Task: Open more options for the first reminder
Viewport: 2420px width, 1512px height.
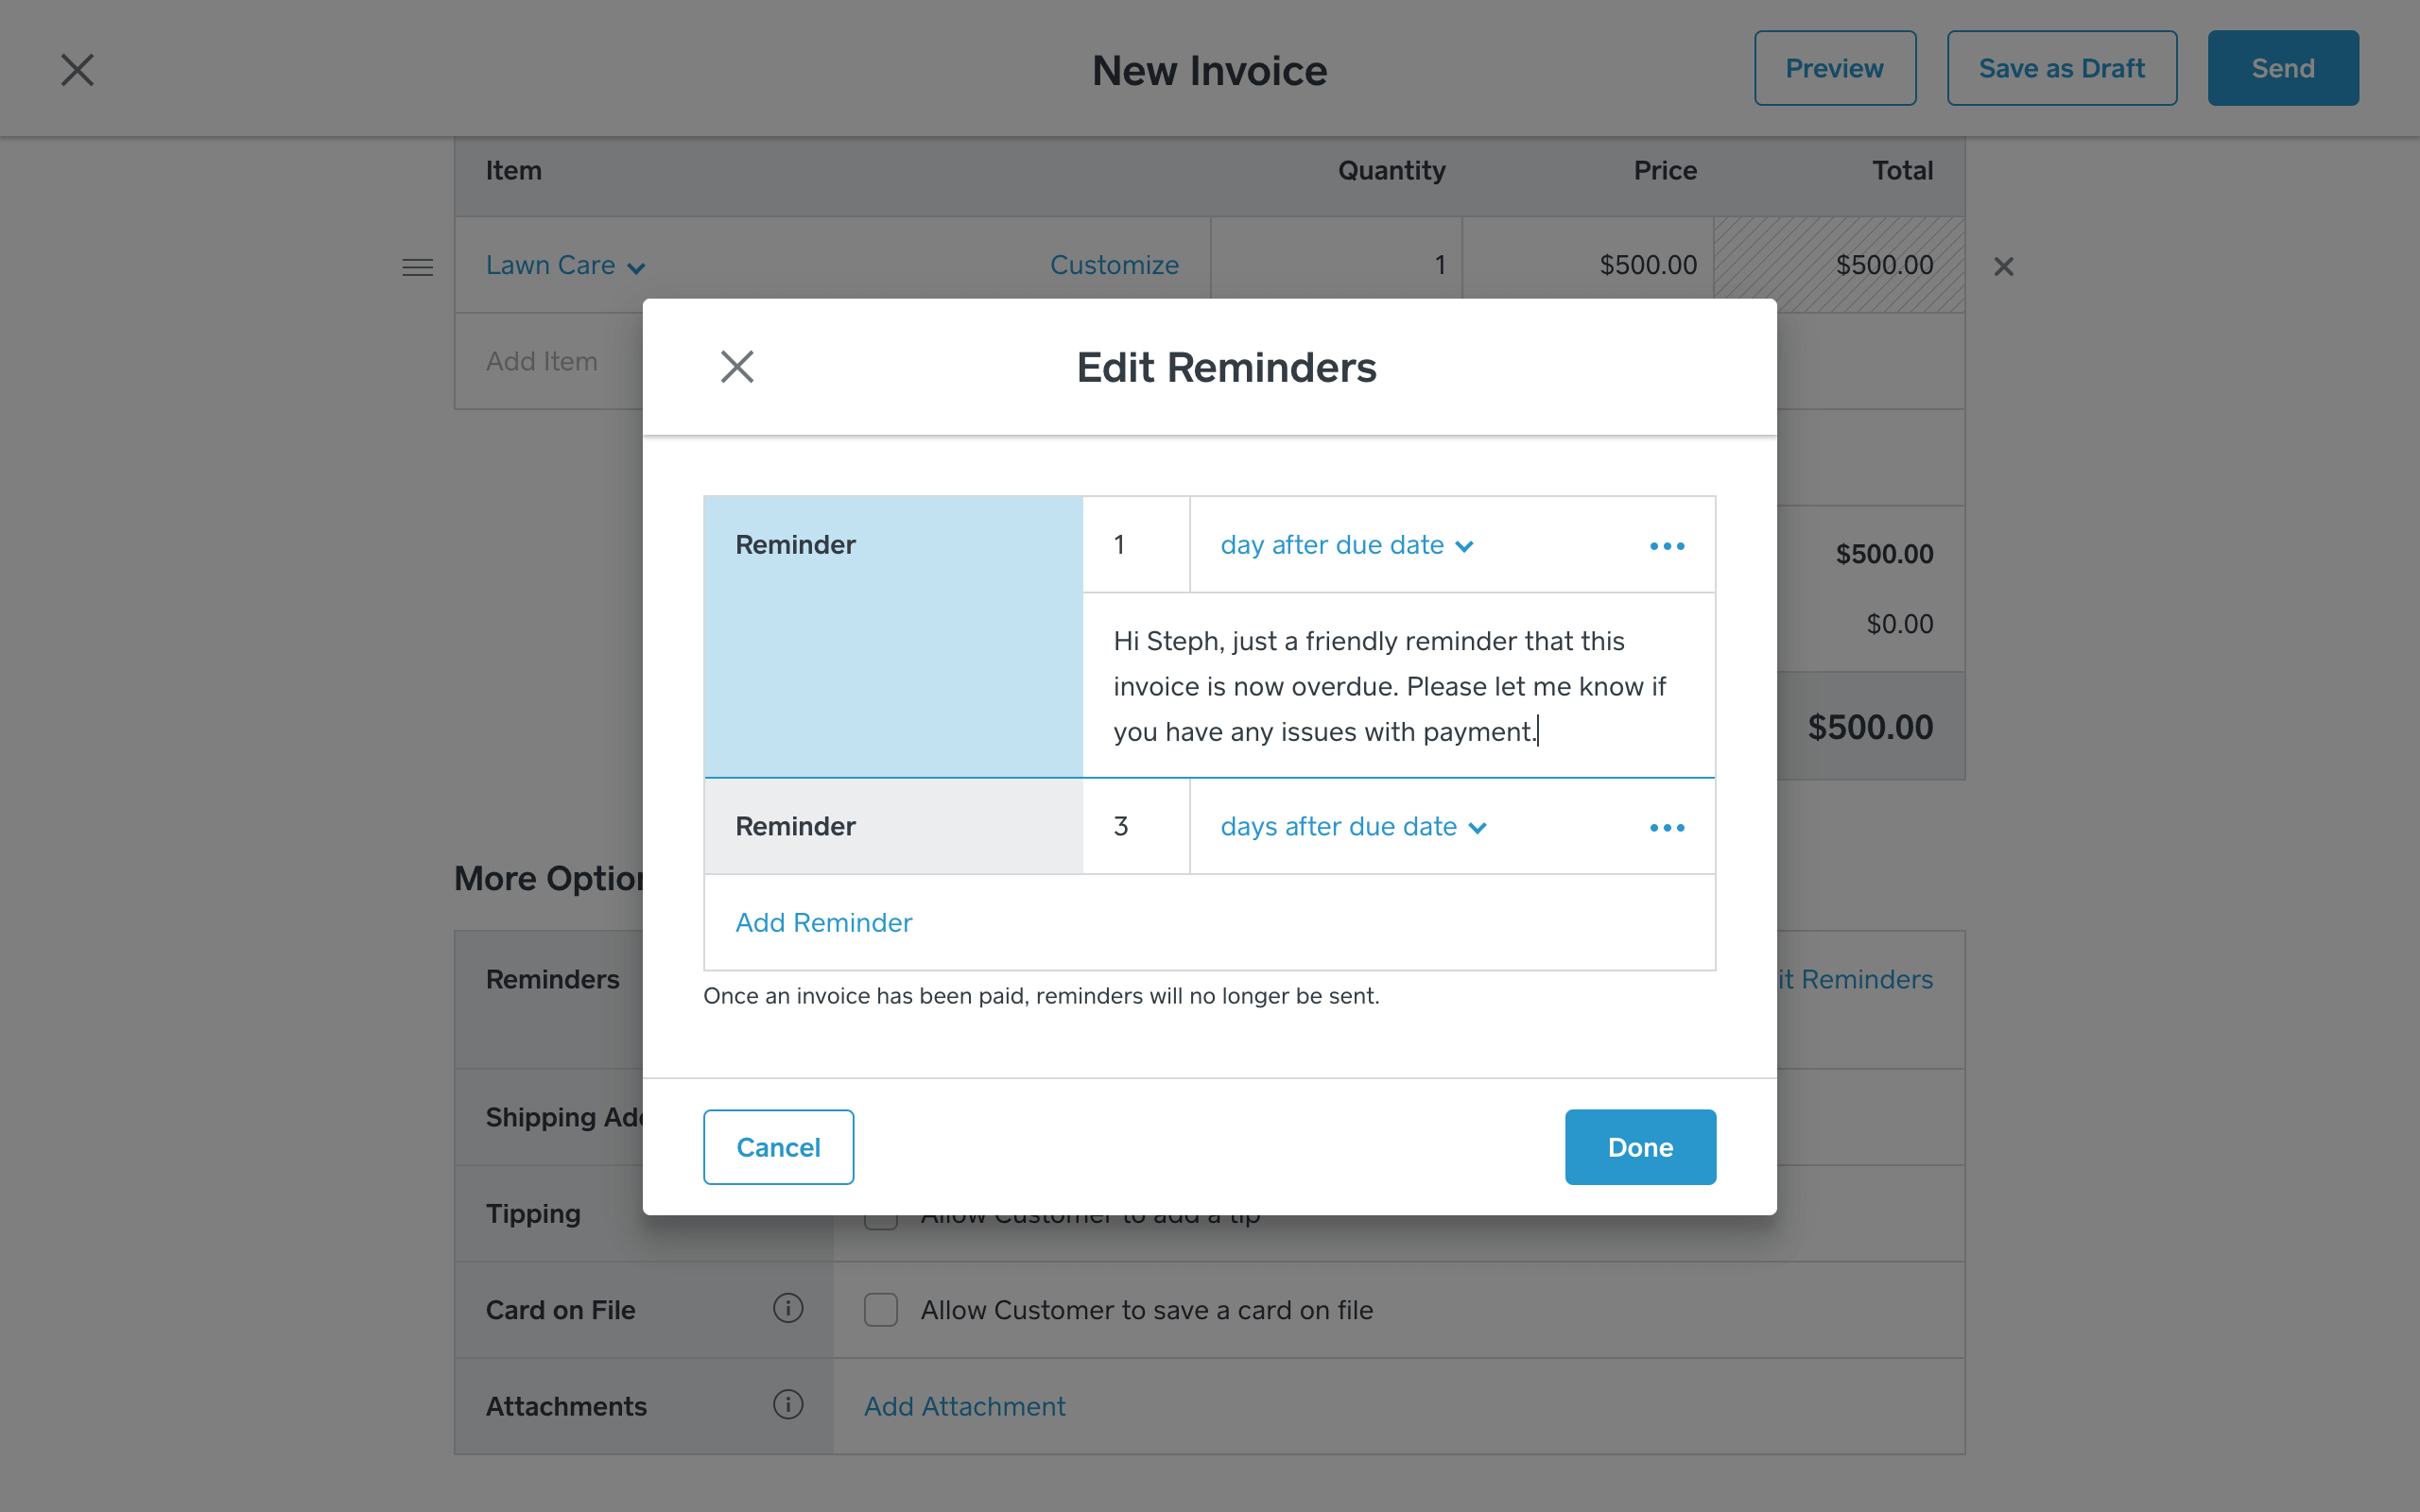Action: tap(1667, 546)
